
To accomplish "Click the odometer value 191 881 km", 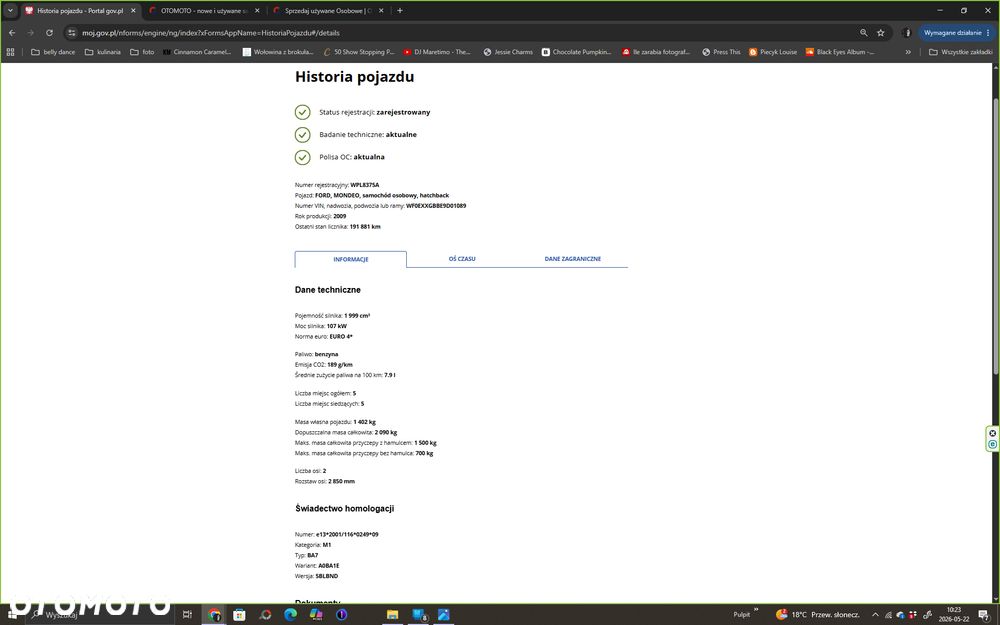I will (365, 226).
